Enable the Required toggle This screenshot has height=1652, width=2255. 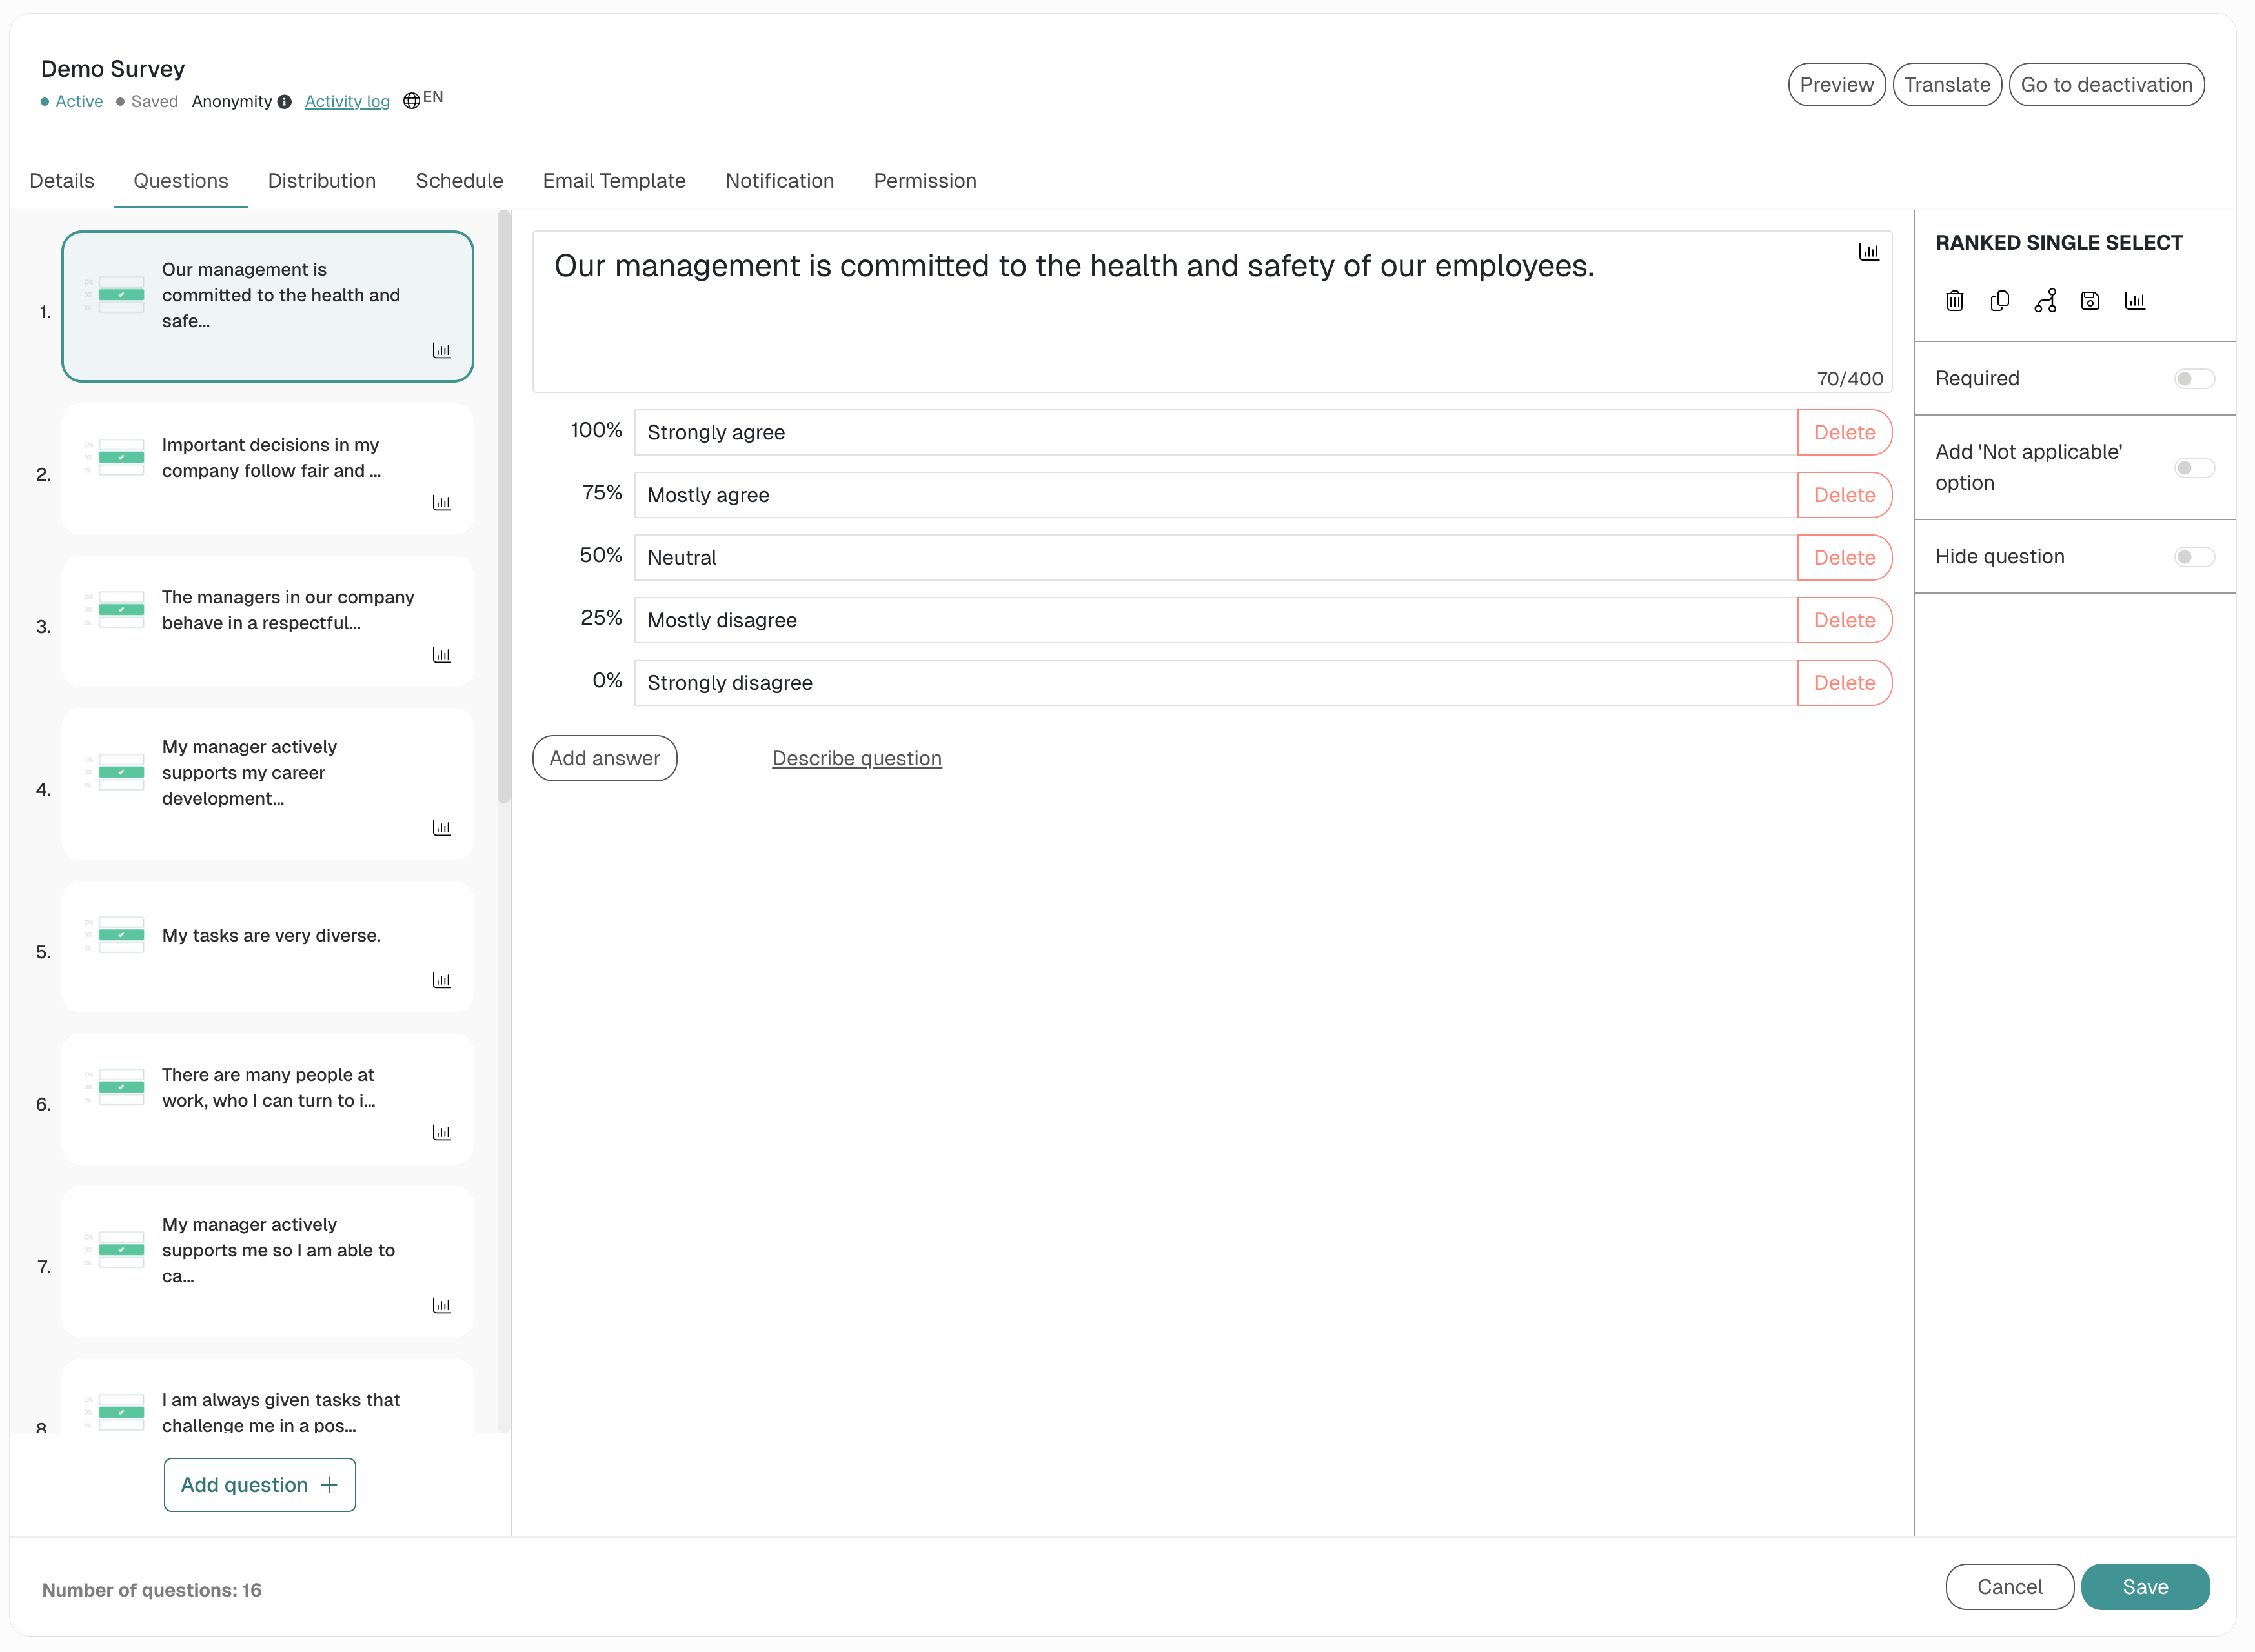click(x=2194, y=379)
